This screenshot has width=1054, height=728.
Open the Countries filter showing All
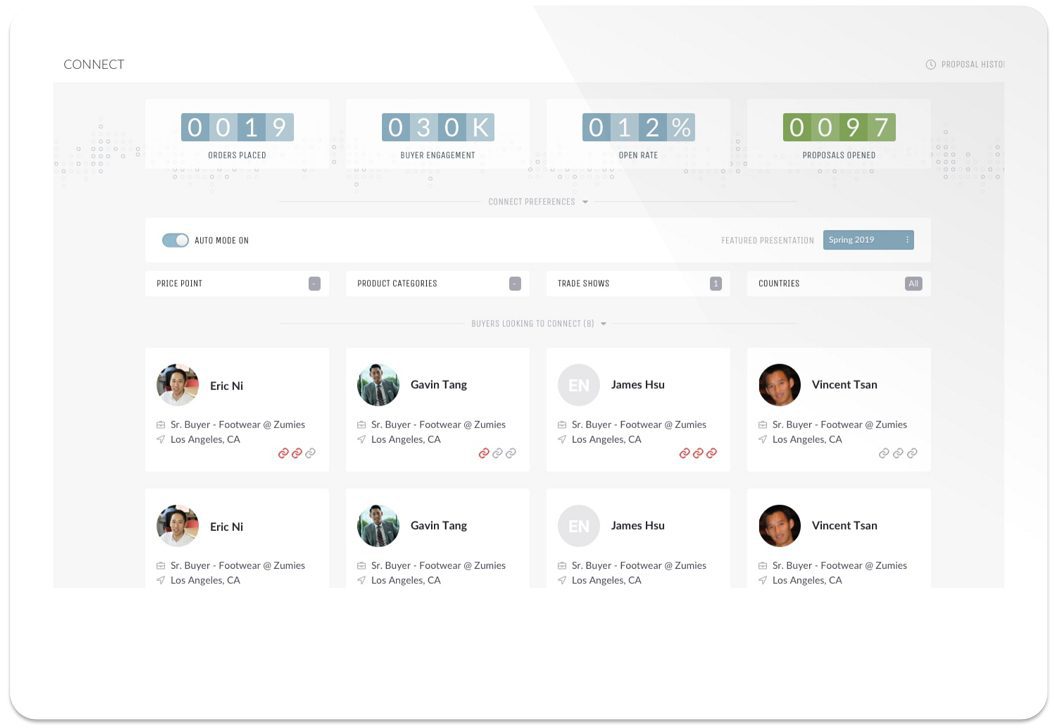[x=838, y=284]
